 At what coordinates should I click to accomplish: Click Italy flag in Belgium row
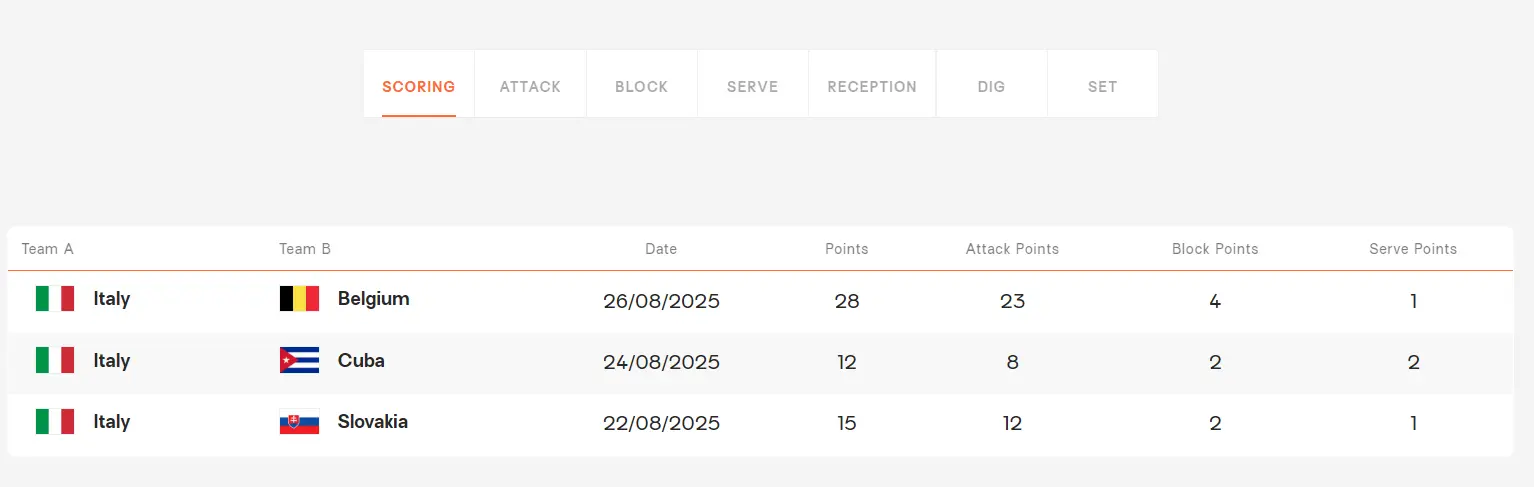(x=55, y=299)
